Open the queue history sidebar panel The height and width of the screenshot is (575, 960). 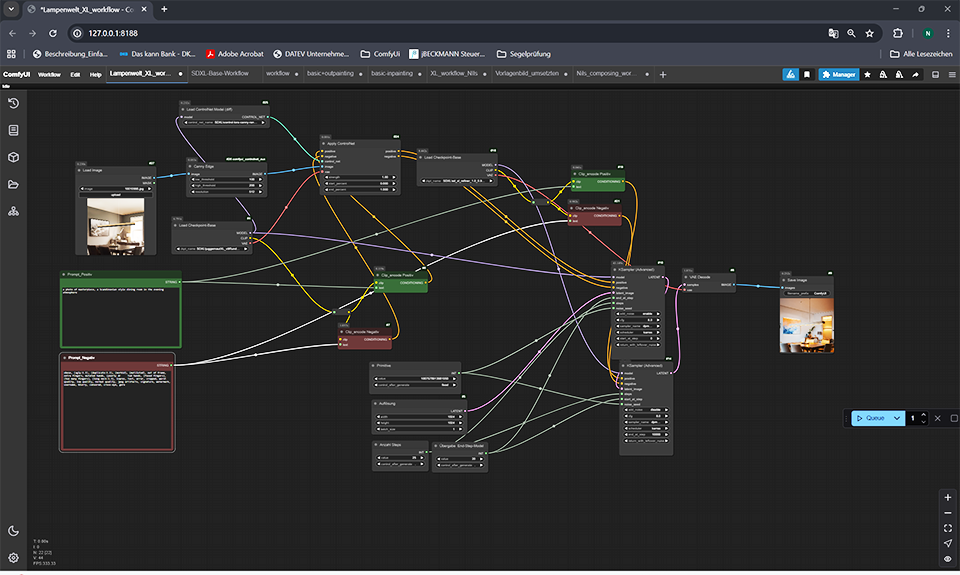pos(14,103)
